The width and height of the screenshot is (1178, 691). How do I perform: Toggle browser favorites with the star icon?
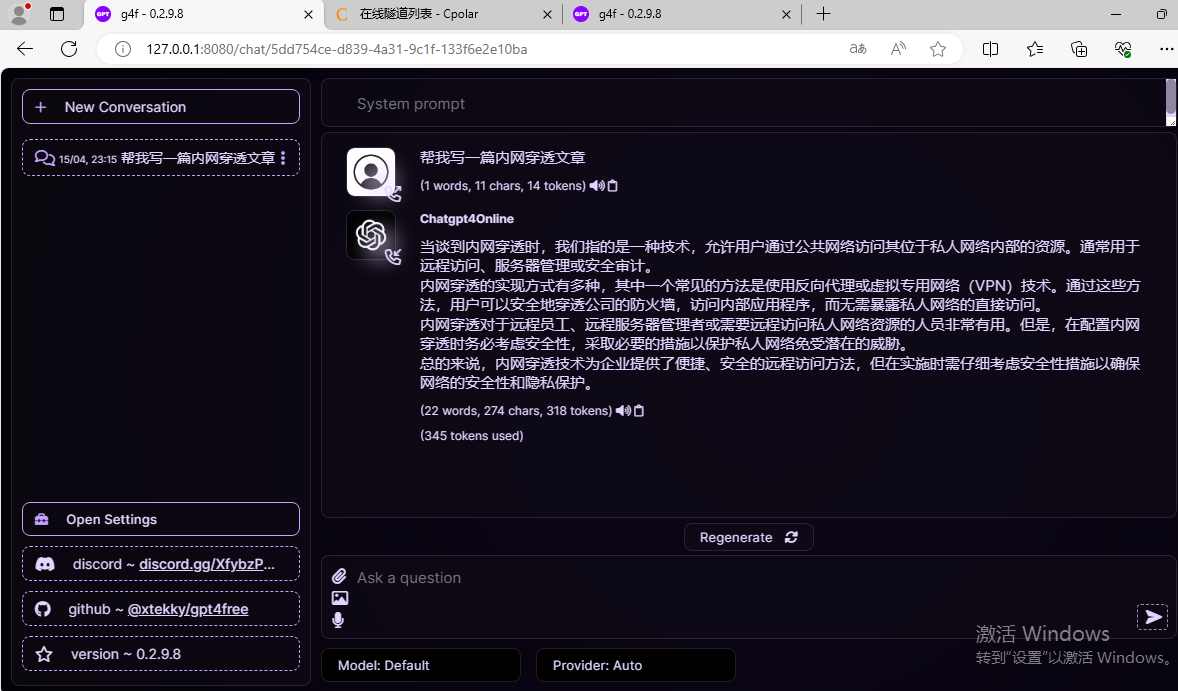pyautogui.click(x=937, y=48)
